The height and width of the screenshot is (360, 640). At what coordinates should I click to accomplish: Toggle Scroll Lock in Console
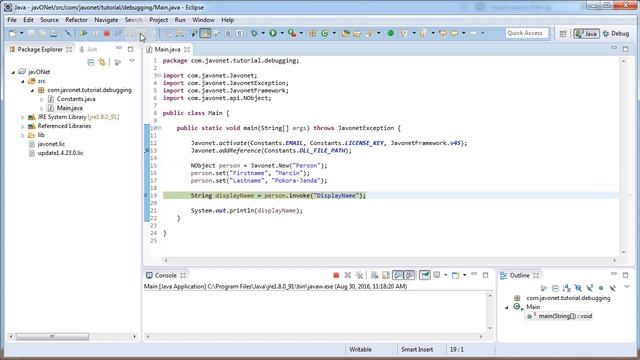(386, 276)
